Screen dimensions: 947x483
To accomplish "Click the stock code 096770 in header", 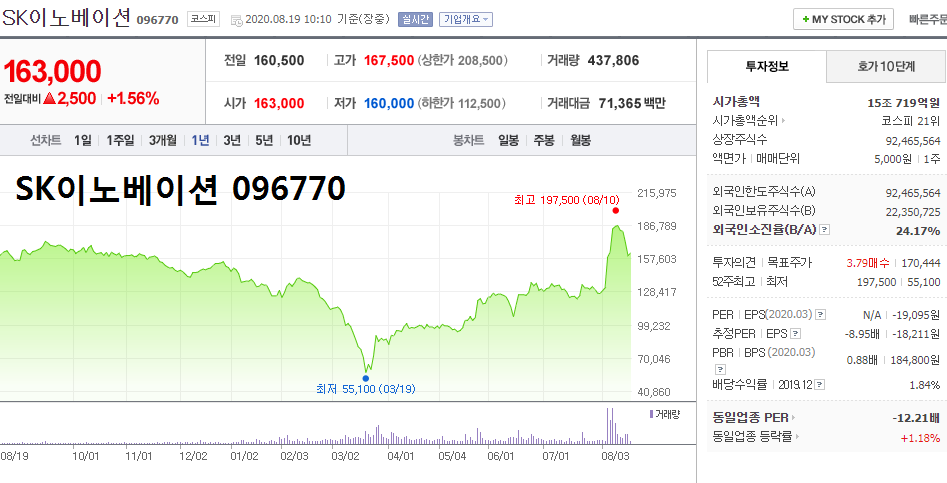I will [x=158, y=20].
